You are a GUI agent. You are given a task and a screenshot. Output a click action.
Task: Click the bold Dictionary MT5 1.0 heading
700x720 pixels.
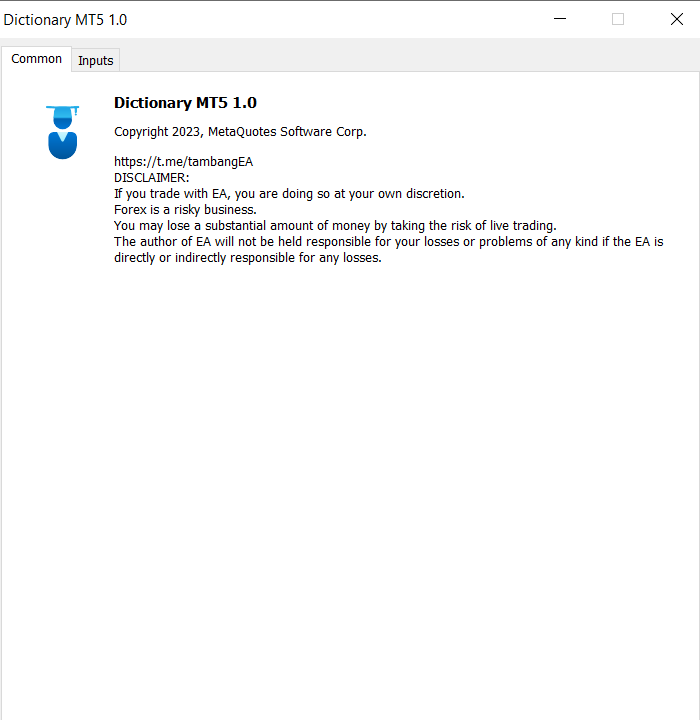coord(185,103)
